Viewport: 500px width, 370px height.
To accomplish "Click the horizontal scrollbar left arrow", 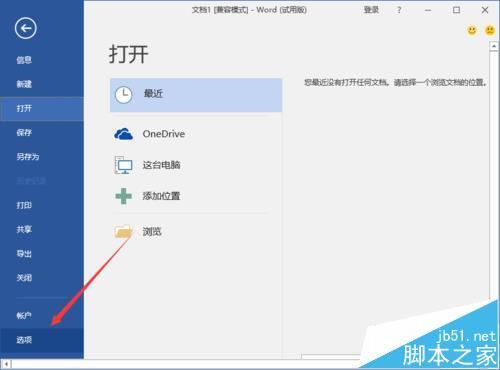I will (x=6, y=364).
